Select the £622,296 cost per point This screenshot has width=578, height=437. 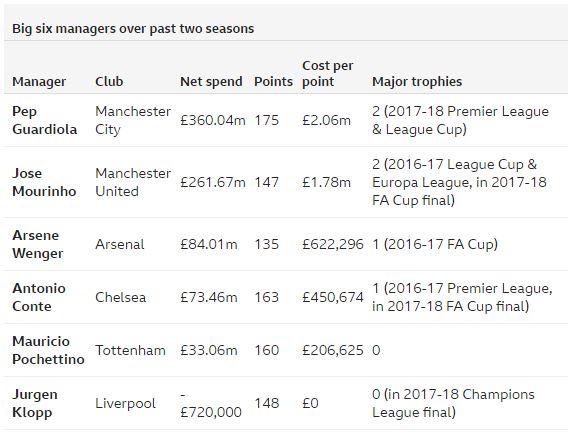[332, 244]
